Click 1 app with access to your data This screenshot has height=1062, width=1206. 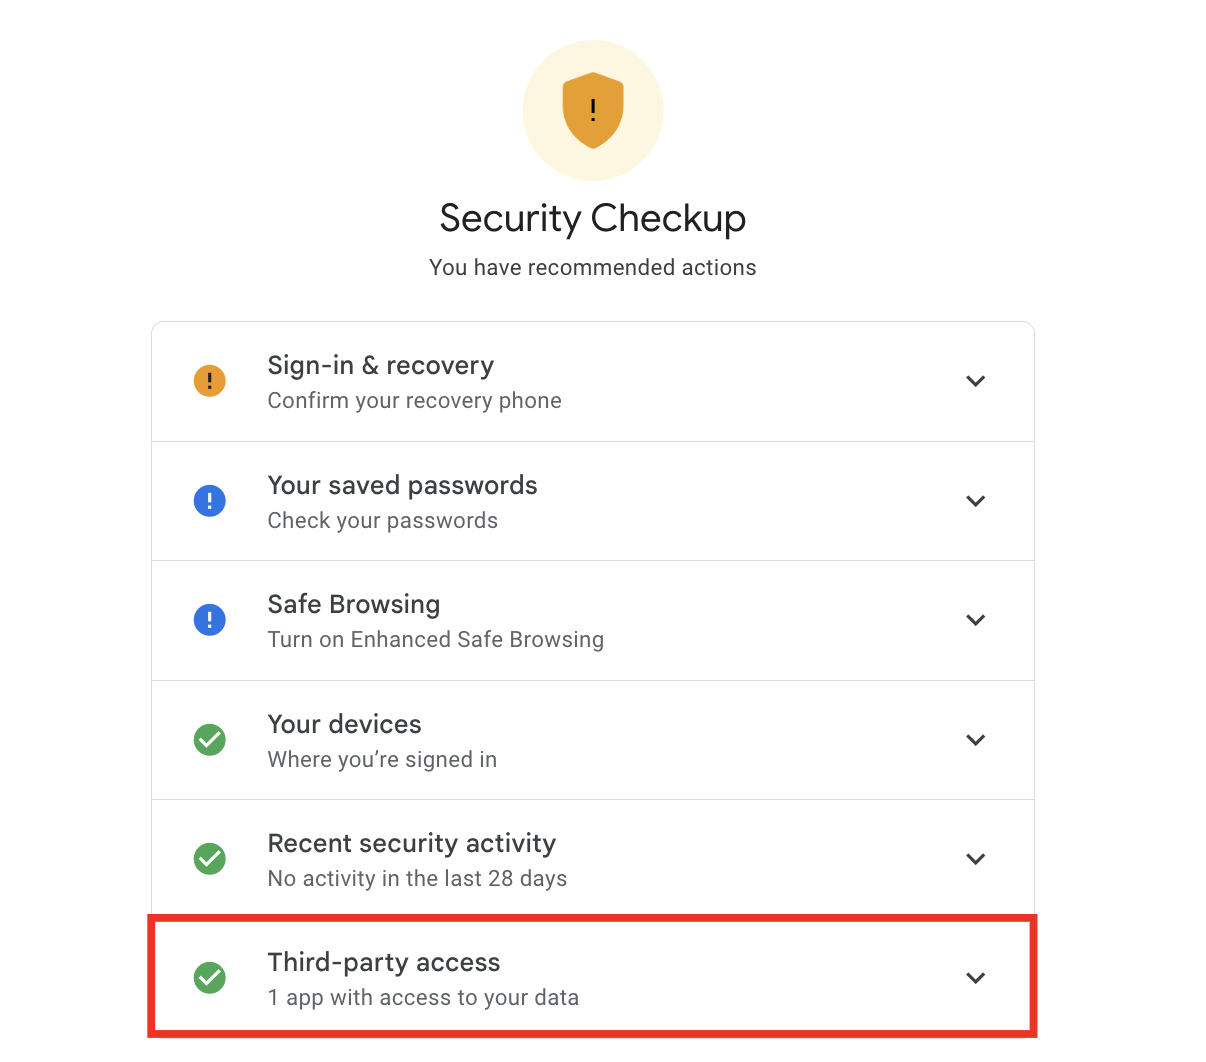423,998
